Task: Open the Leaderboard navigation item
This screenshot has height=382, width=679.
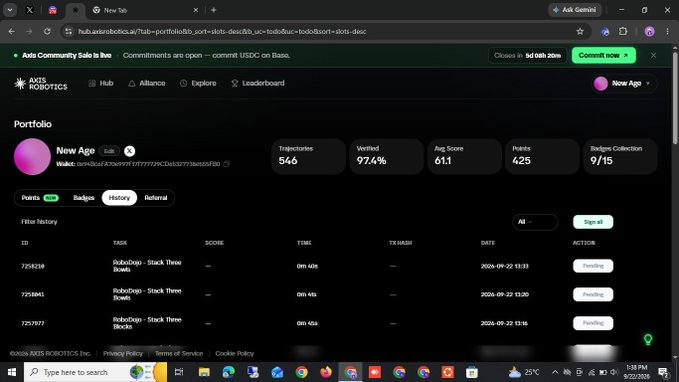Action: pos(258,83)
